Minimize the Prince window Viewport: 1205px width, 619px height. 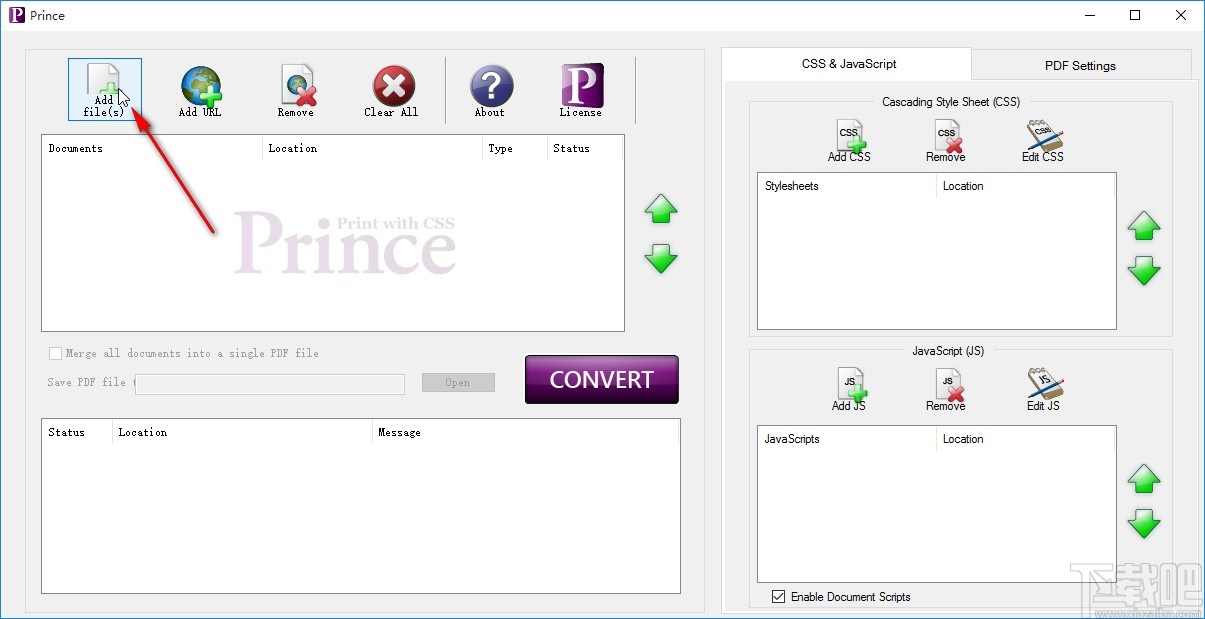pos(1089,15)
